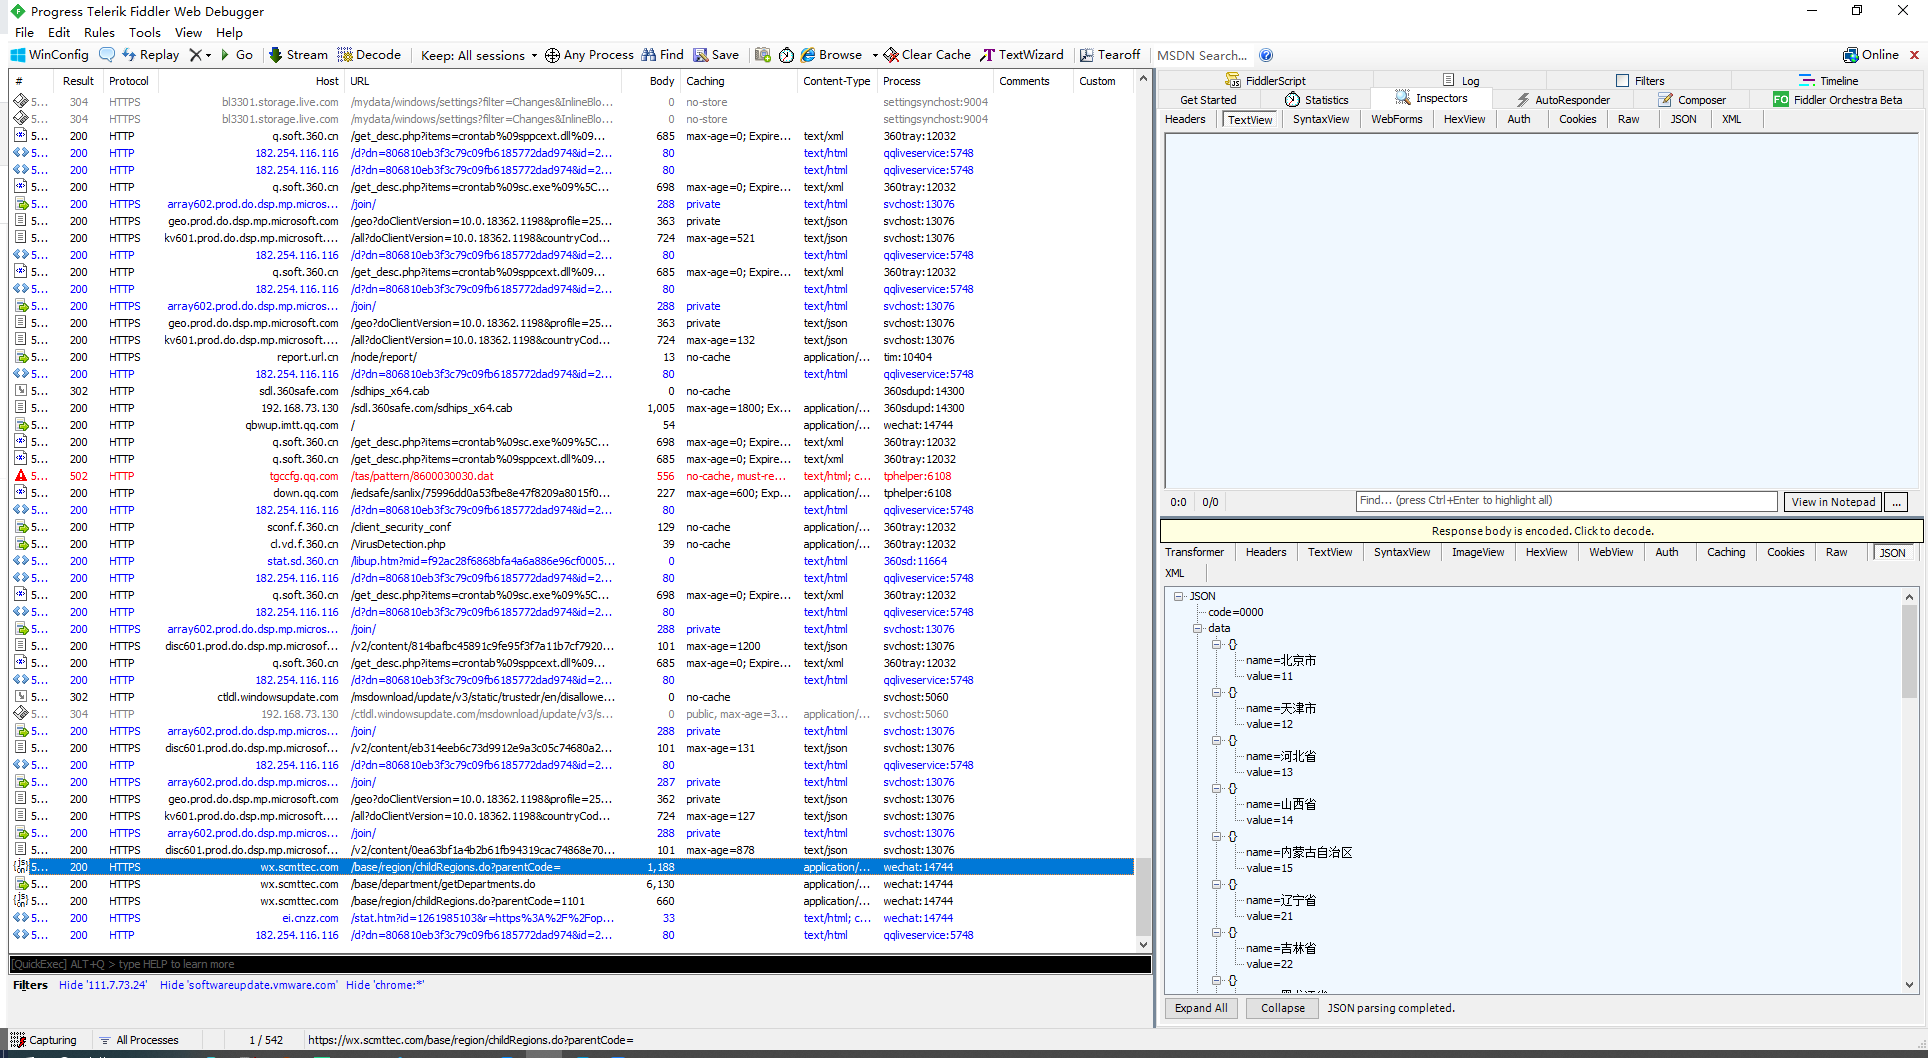The width and height of the screenshot is (1928, 1058).
Task: Switch to the response Transformer tab
Action: (1194, 552)
